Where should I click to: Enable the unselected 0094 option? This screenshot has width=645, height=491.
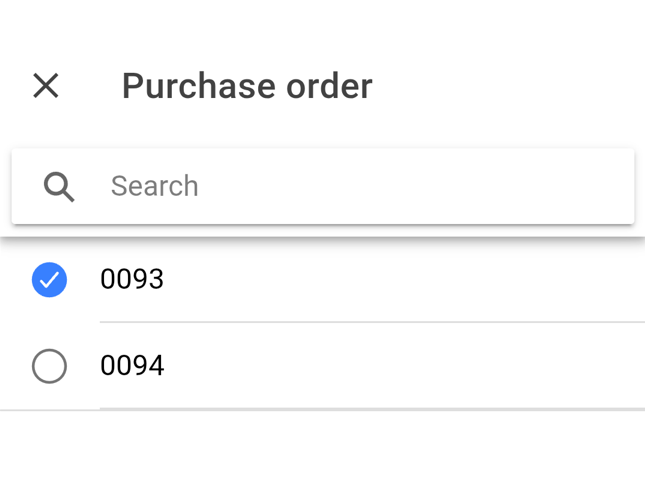49,366
